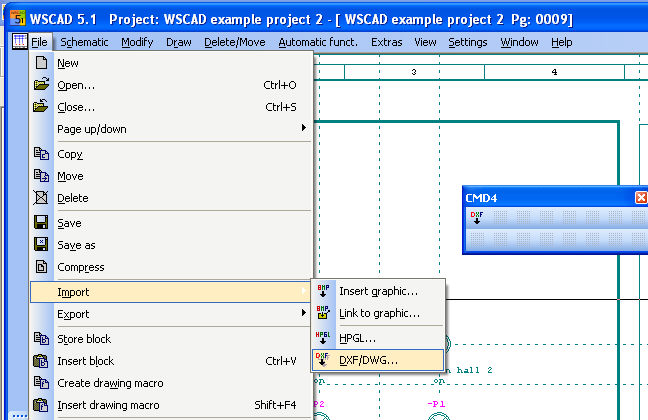
Task: Click the -P1 component label
Action: 436,404
